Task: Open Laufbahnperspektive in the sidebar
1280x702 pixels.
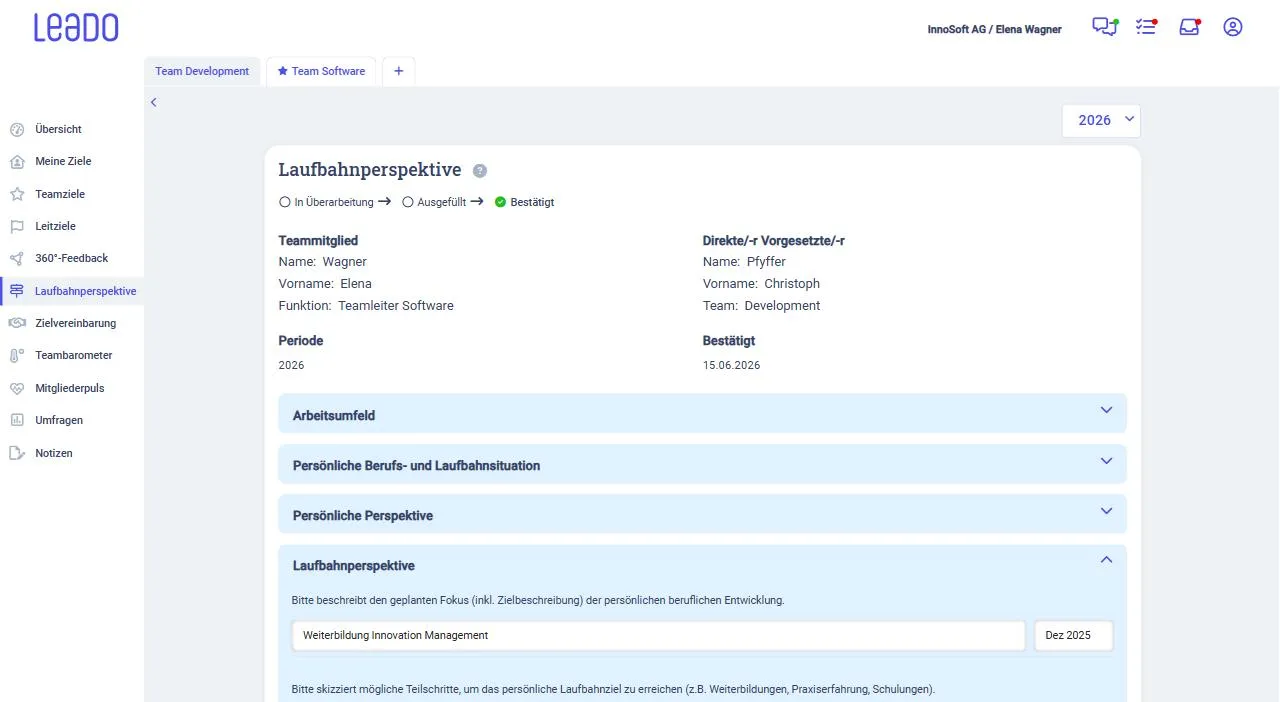Action: point(72,291)
